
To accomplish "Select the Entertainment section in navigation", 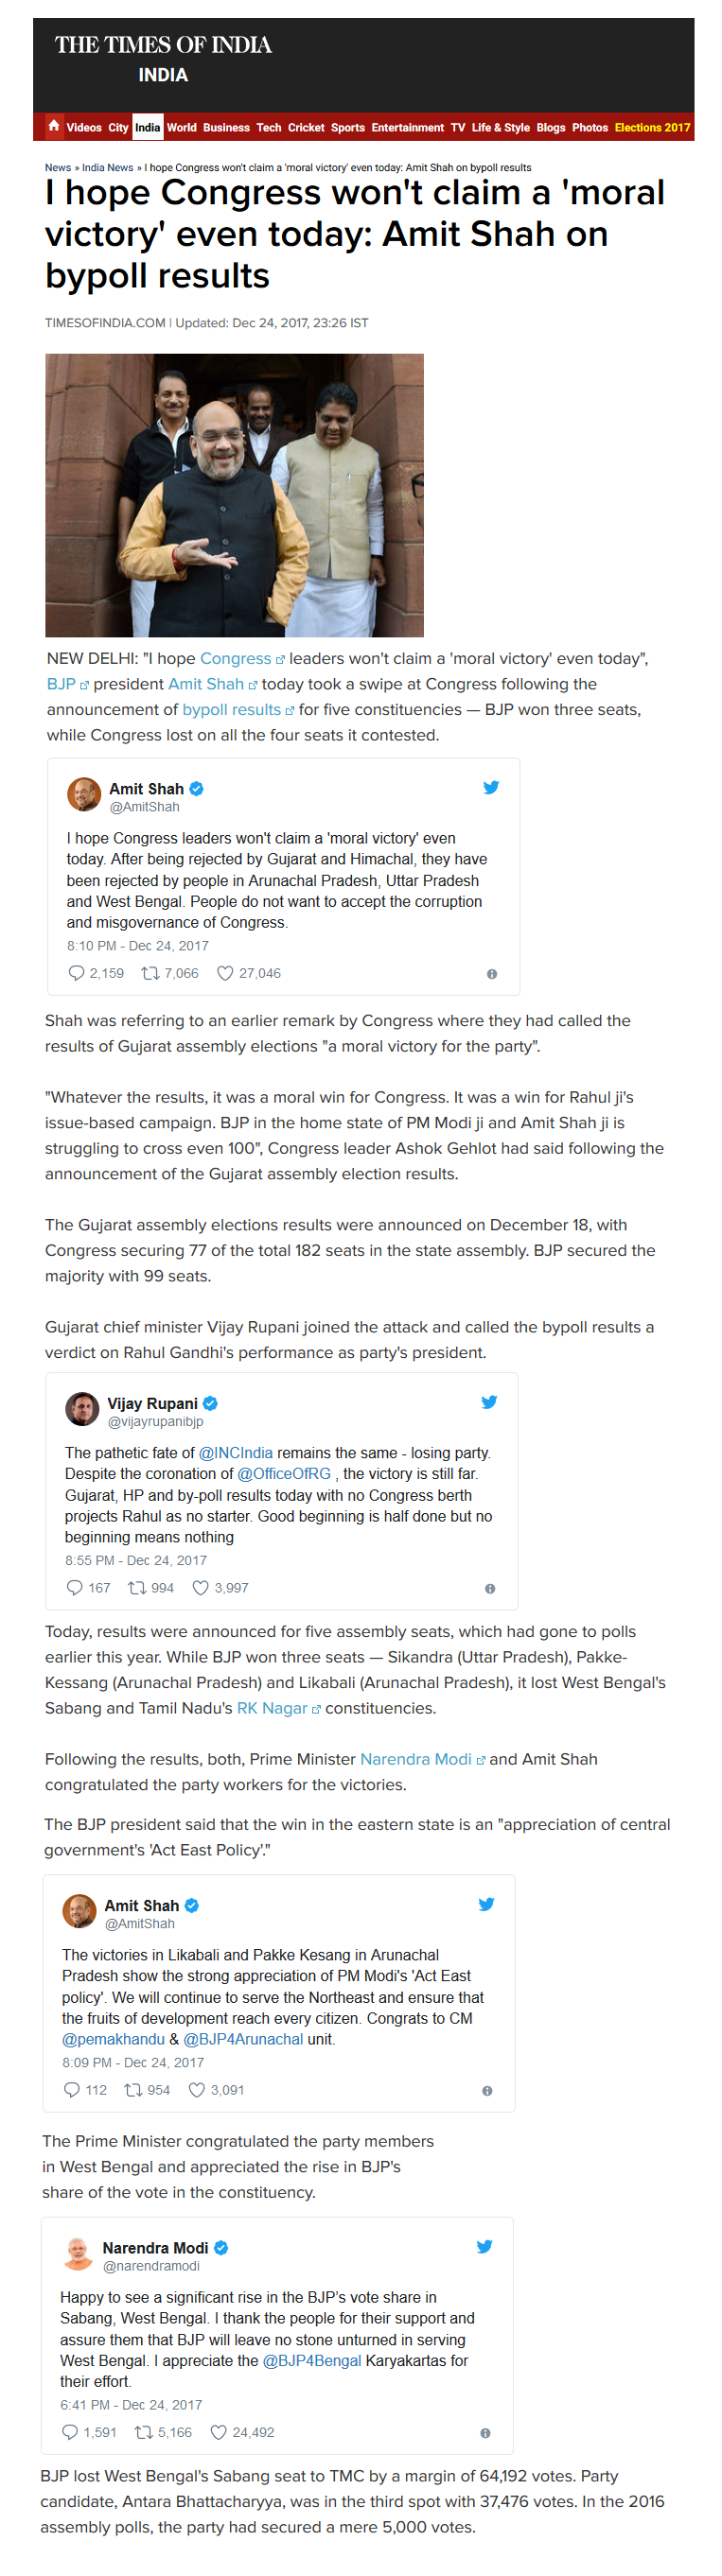I will pyautogui.click(x=407, y=128).
